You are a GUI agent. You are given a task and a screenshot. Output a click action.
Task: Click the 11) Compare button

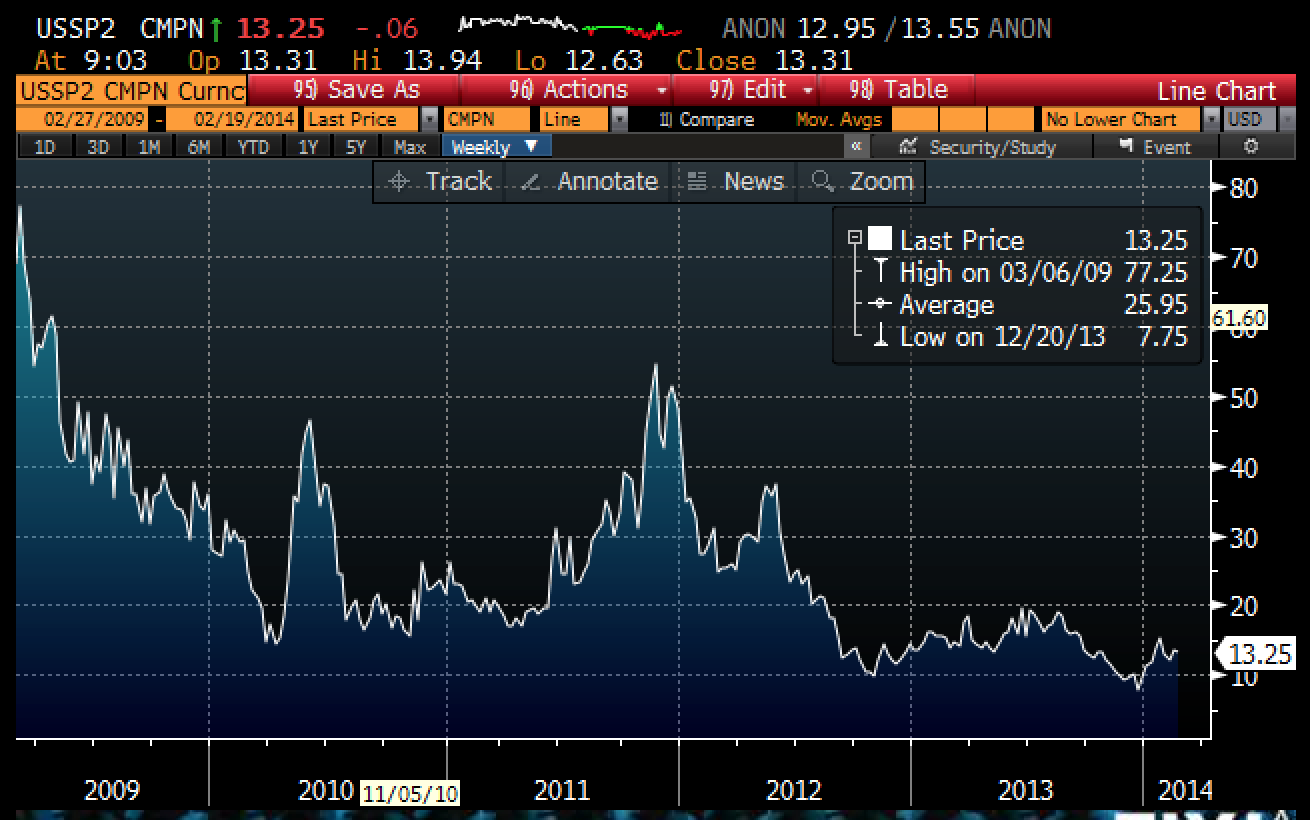pos(707,119)
